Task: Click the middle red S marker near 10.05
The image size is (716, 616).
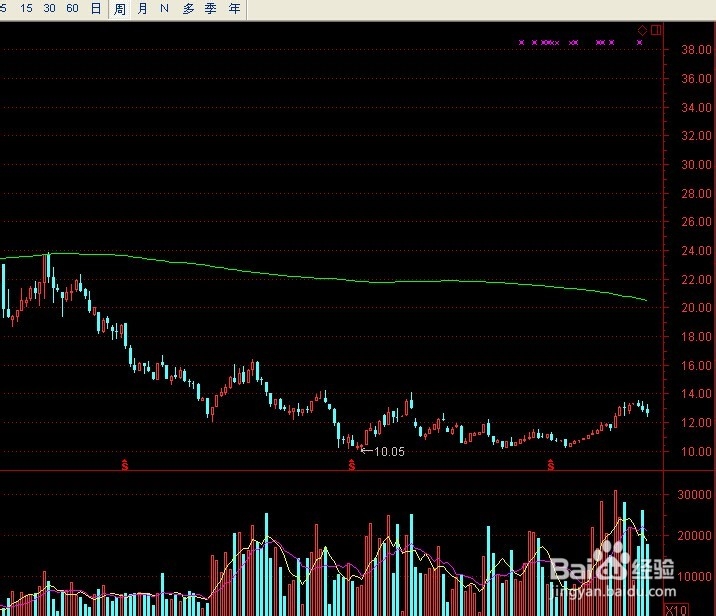Action: coord(352,465)
